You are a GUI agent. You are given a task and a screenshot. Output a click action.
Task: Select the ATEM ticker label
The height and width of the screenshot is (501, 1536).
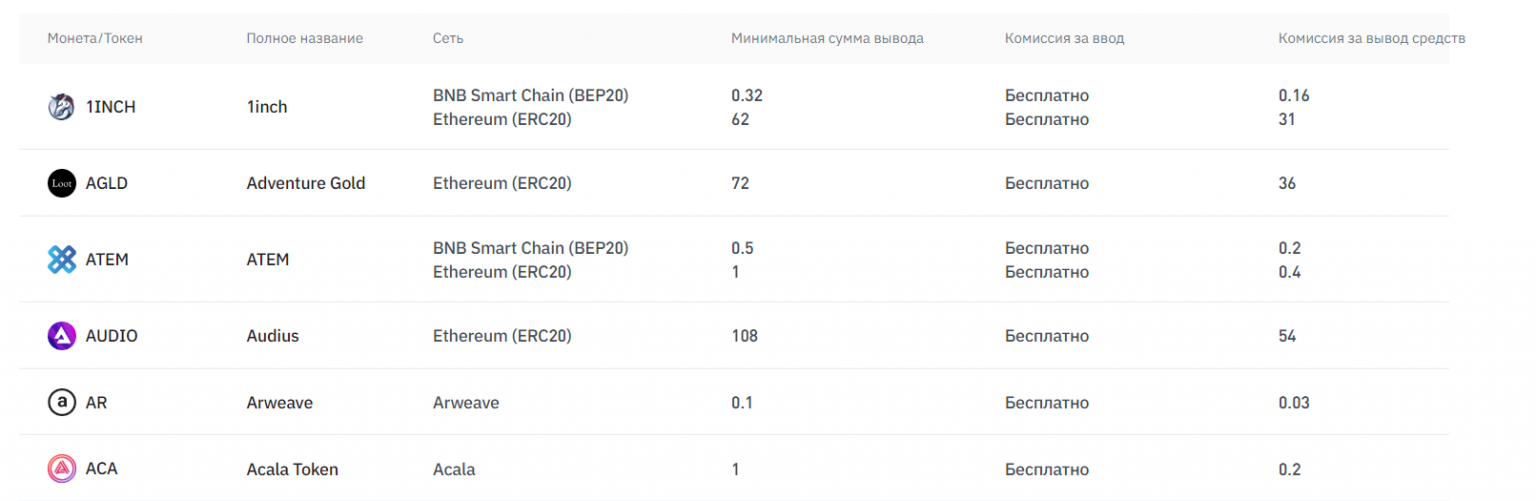pos(108,260)
